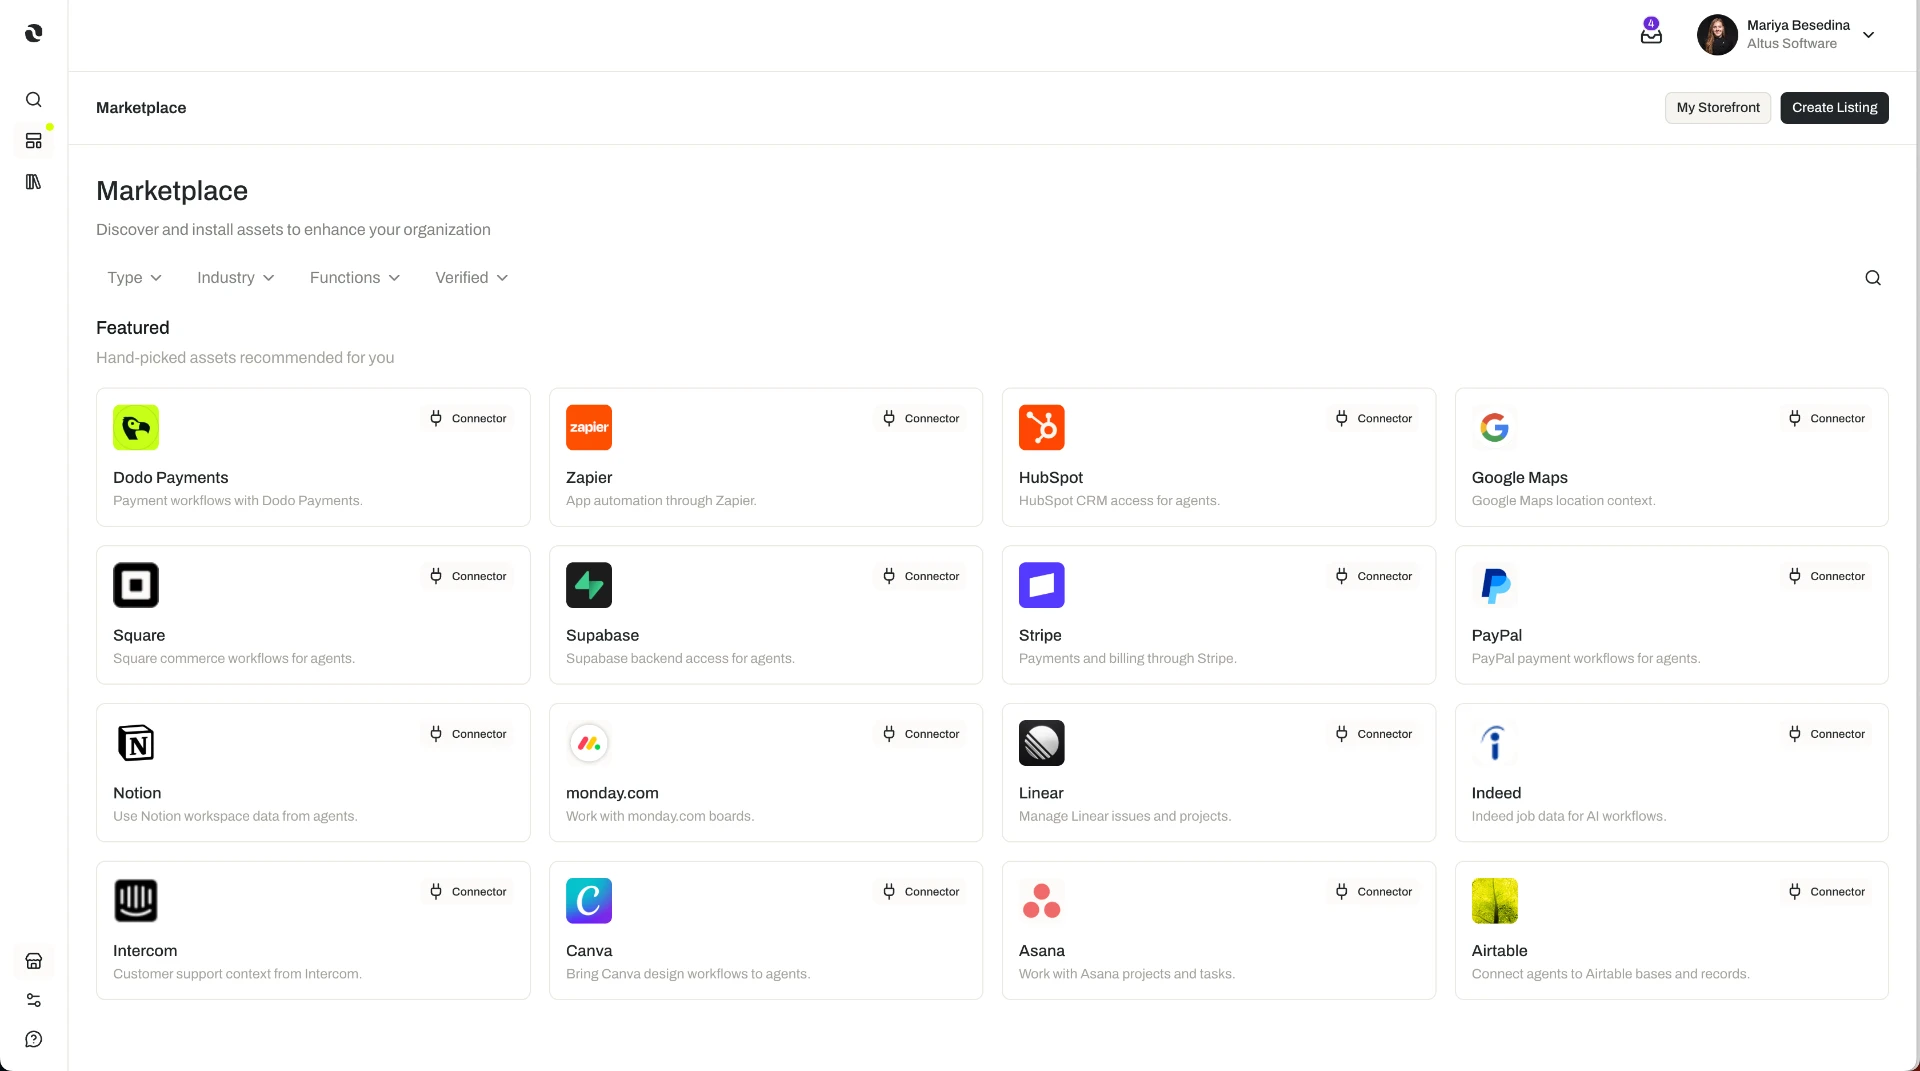This screenshot has height=1071, width=1920.
Task: Click the Connector badge on Dodo Payments card
Action: (x=468, y=419)
